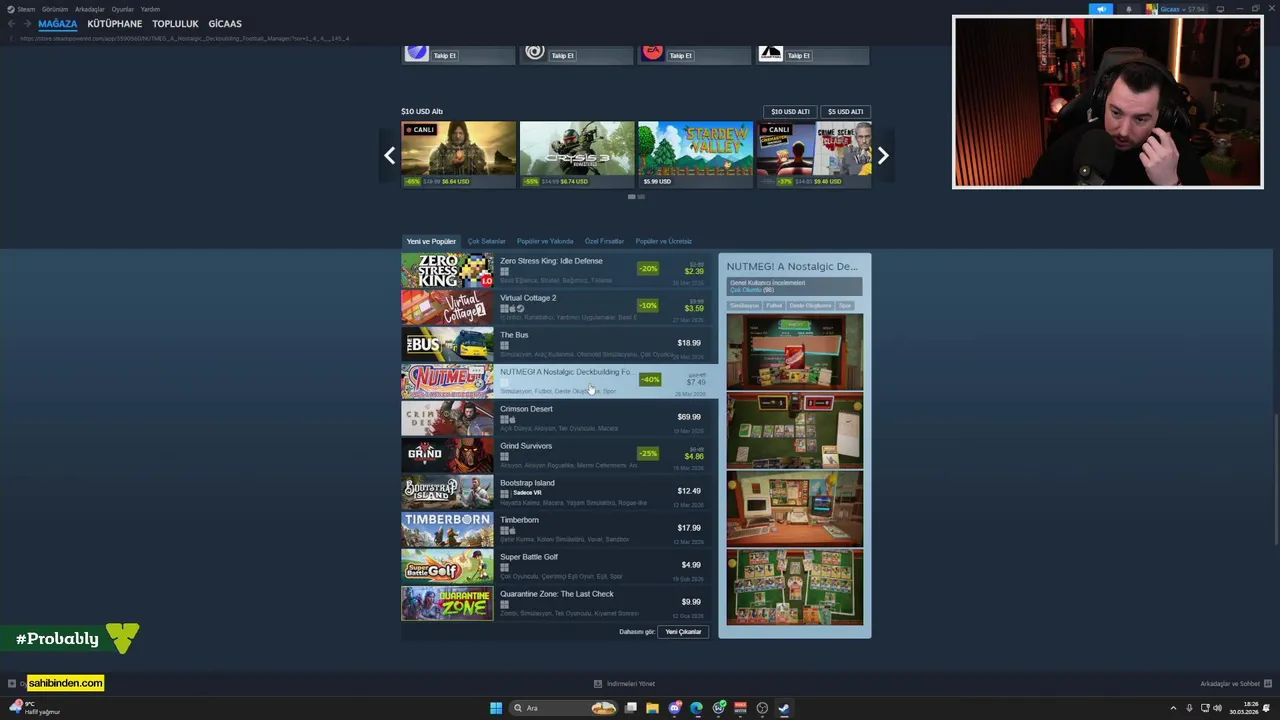Viewport: 1280px width, 720px height.
Task: Show hidden system tray icons
Action: coord(1173,708)
